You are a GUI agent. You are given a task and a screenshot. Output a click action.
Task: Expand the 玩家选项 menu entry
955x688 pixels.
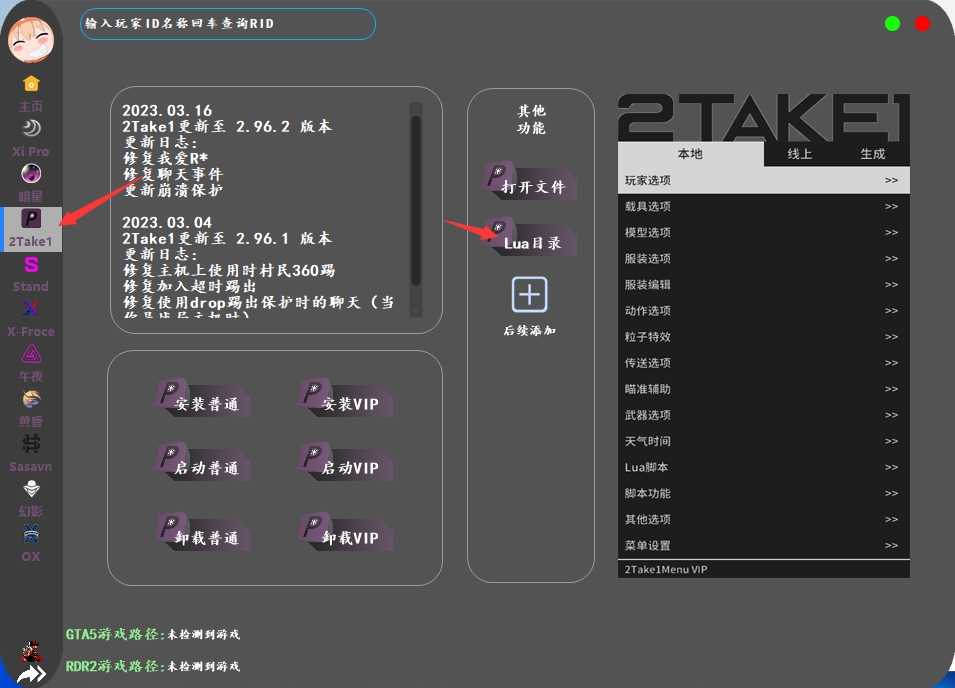point(763,181)
